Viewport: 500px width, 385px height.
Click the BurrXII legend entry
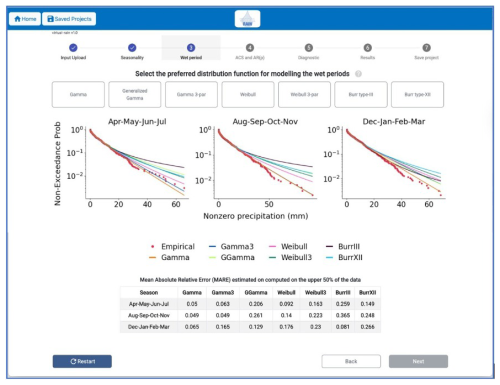[344, 258]
